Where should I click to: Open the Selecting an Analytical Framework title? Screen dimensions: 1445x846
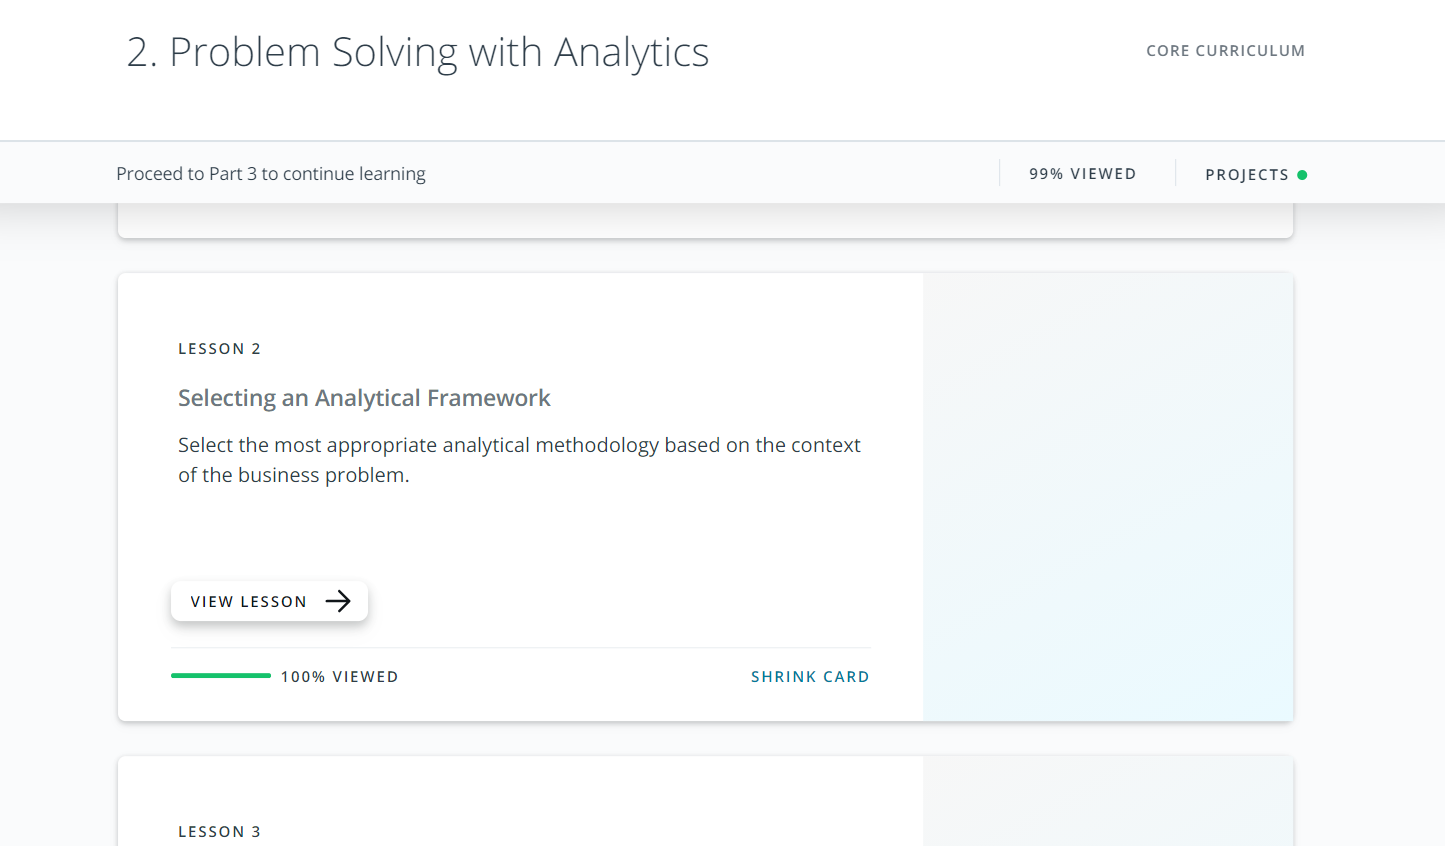pyautogui.click(x=364, y=398)
